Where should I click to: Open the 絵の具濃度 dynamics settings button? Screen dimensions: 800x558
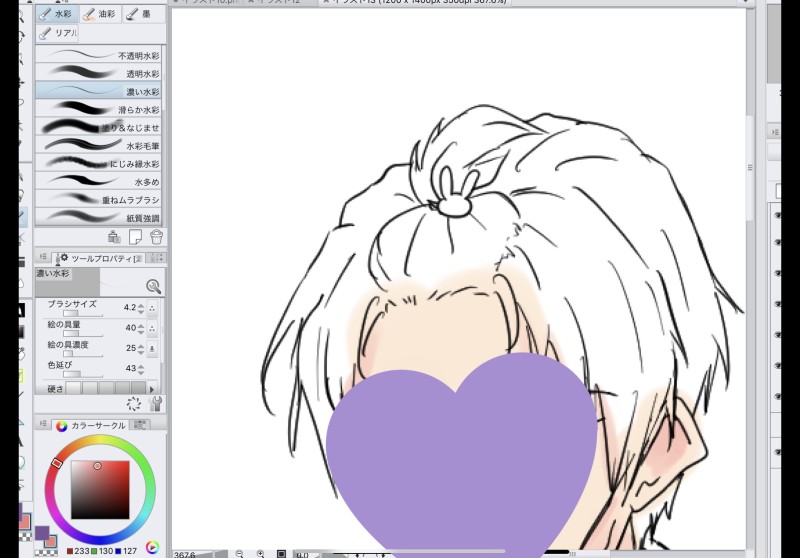tap(152, 349)
